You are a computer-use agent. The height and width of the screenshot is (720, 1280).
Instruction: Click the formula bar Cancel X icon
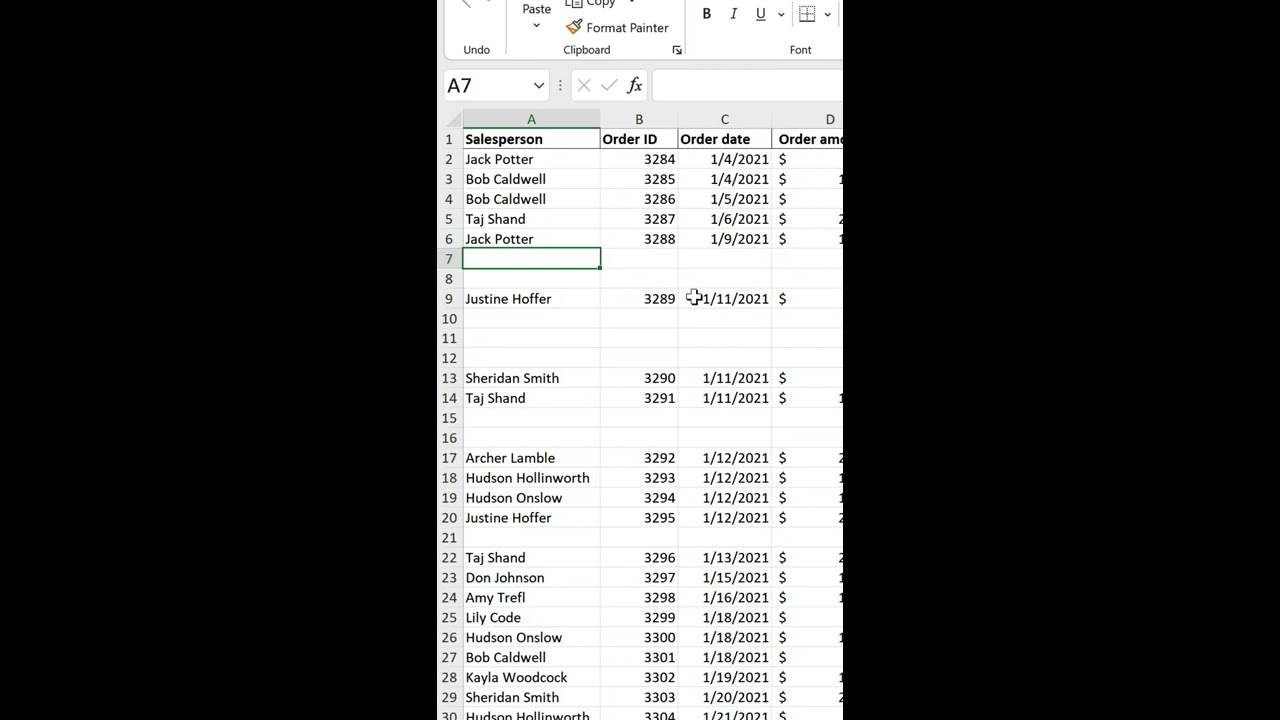[x=584, y=86]
